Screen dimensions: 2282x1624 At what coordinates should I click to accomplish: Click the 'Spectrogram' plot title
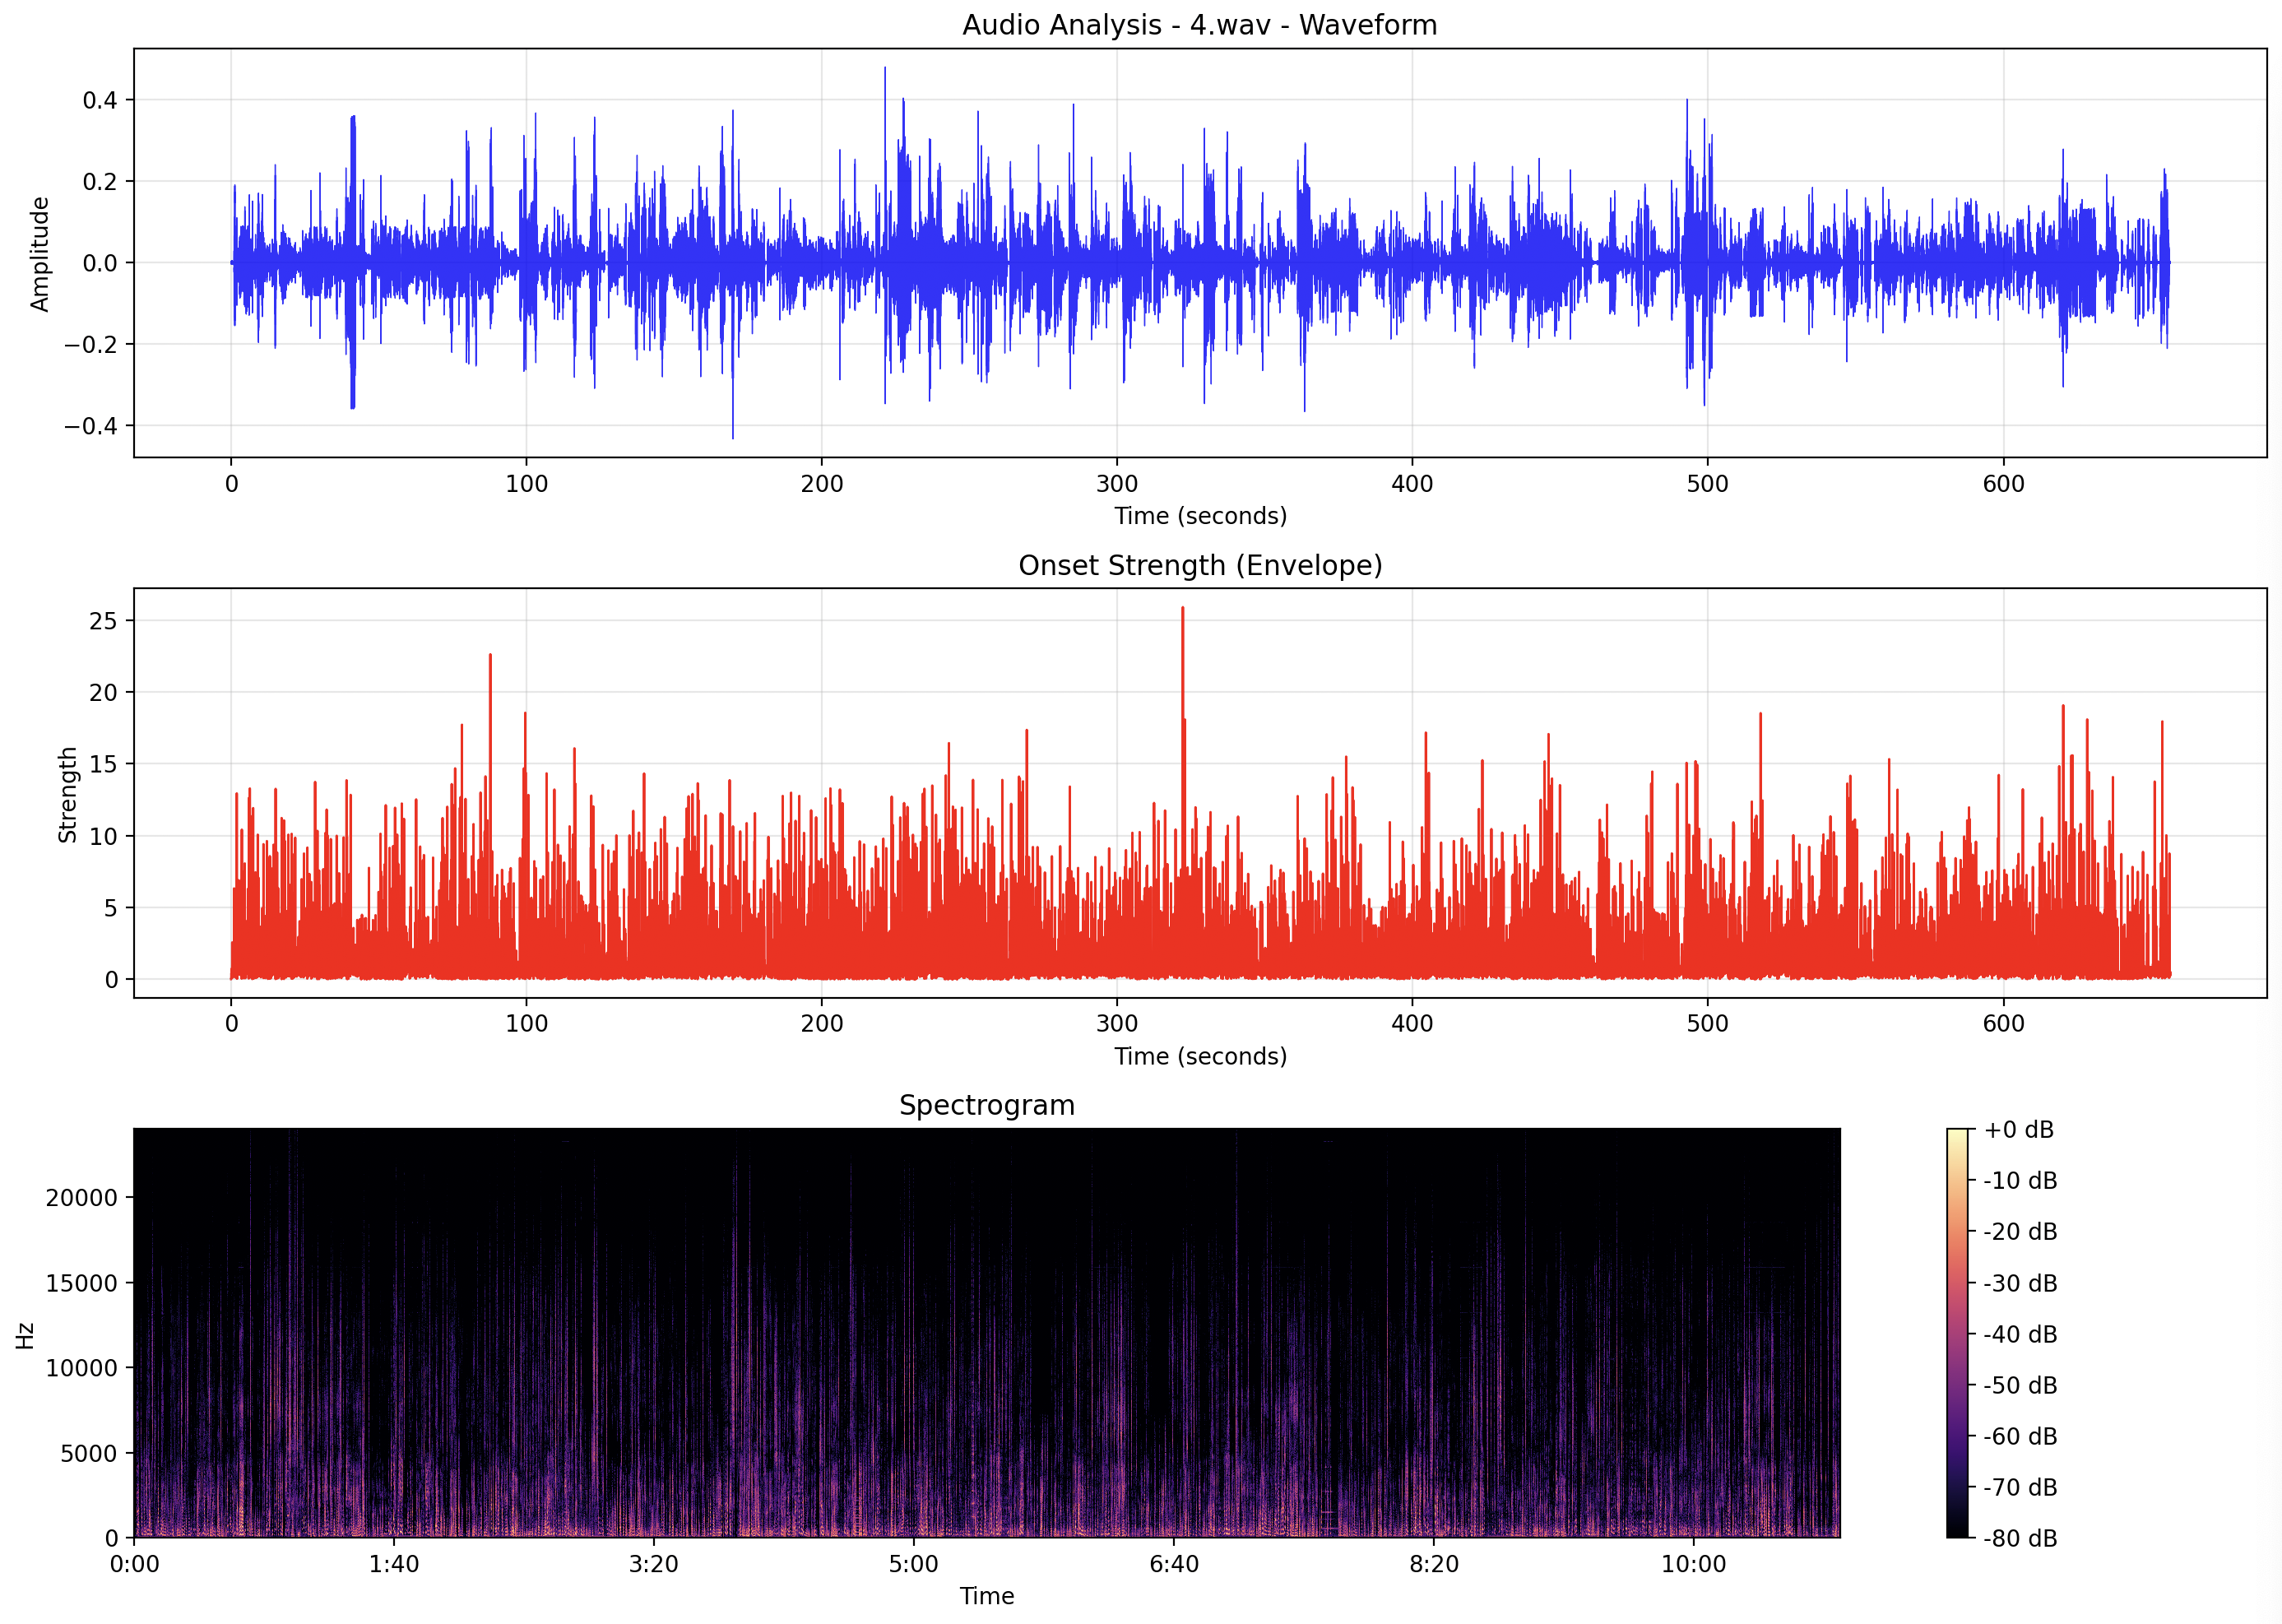[986, 1105]
